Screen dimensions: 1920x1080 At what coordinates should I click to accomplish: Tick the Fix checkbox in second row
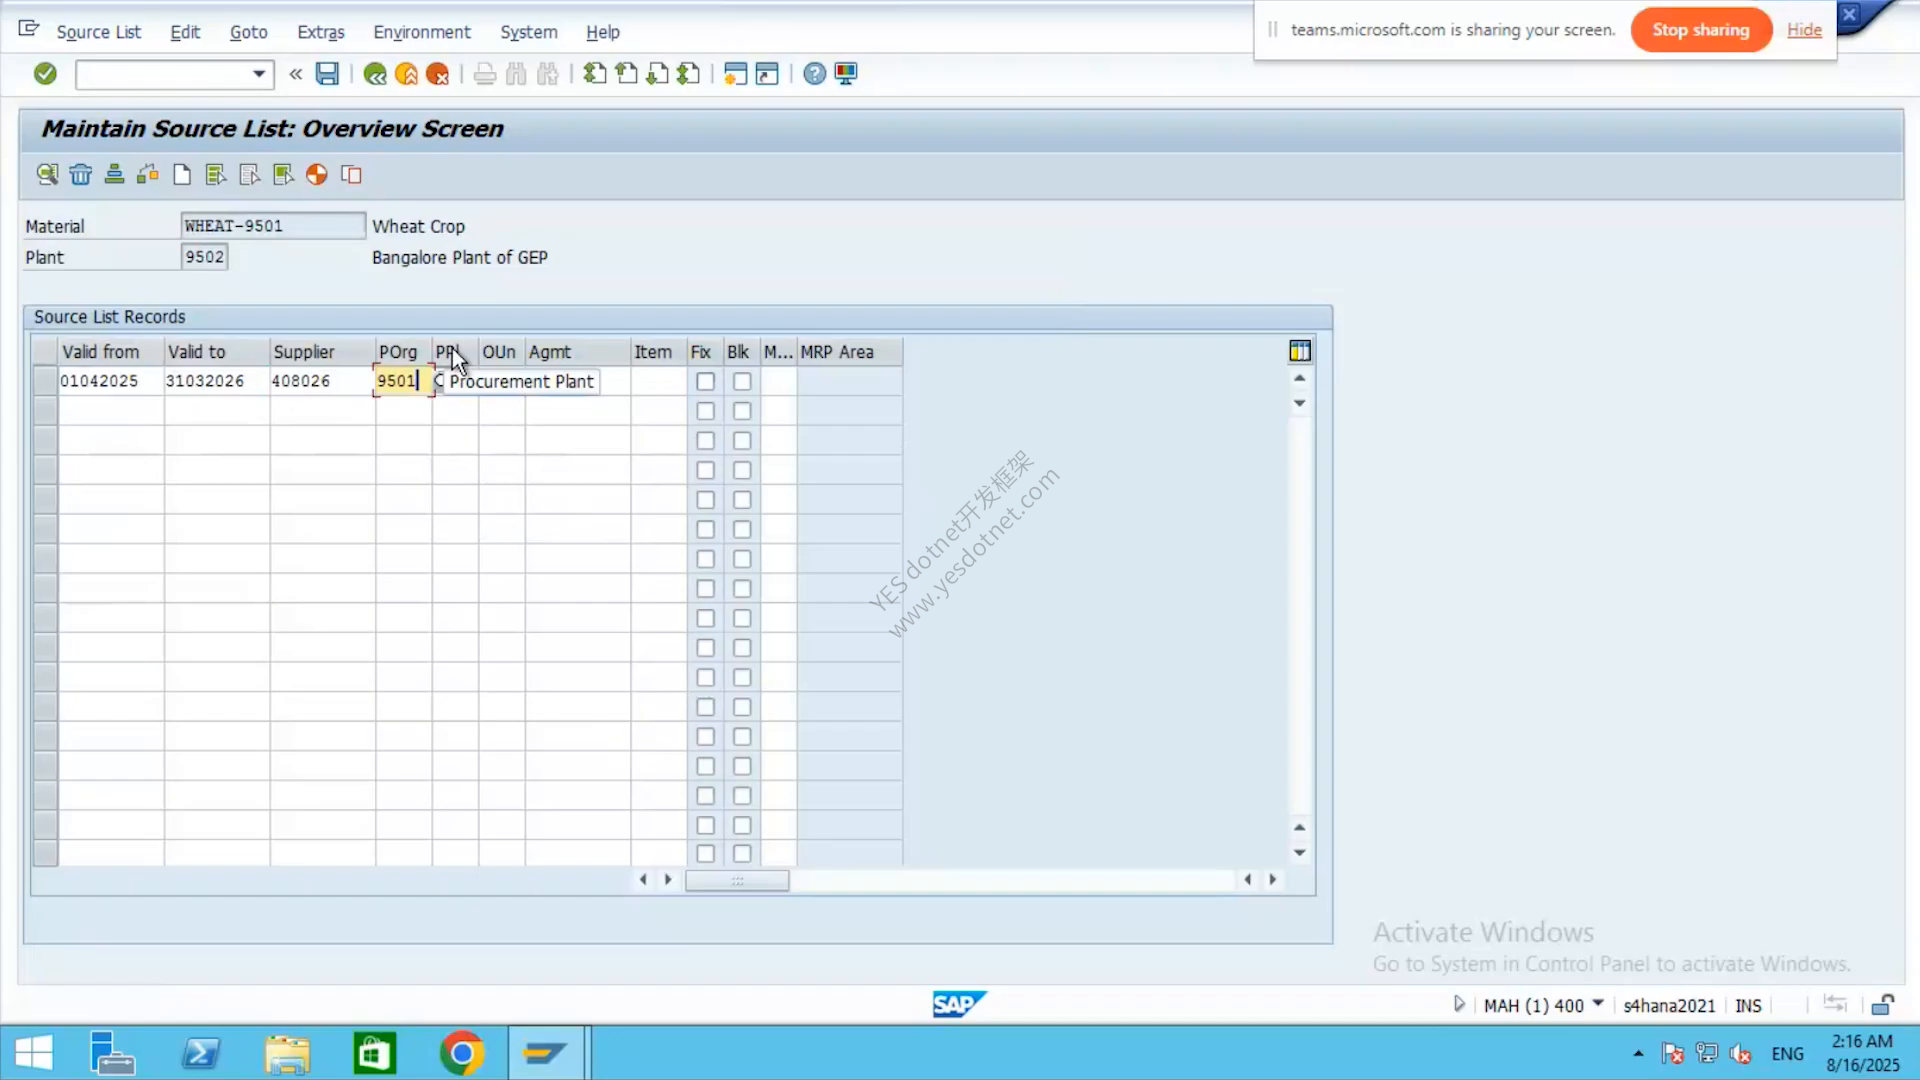tap(706, 411)
